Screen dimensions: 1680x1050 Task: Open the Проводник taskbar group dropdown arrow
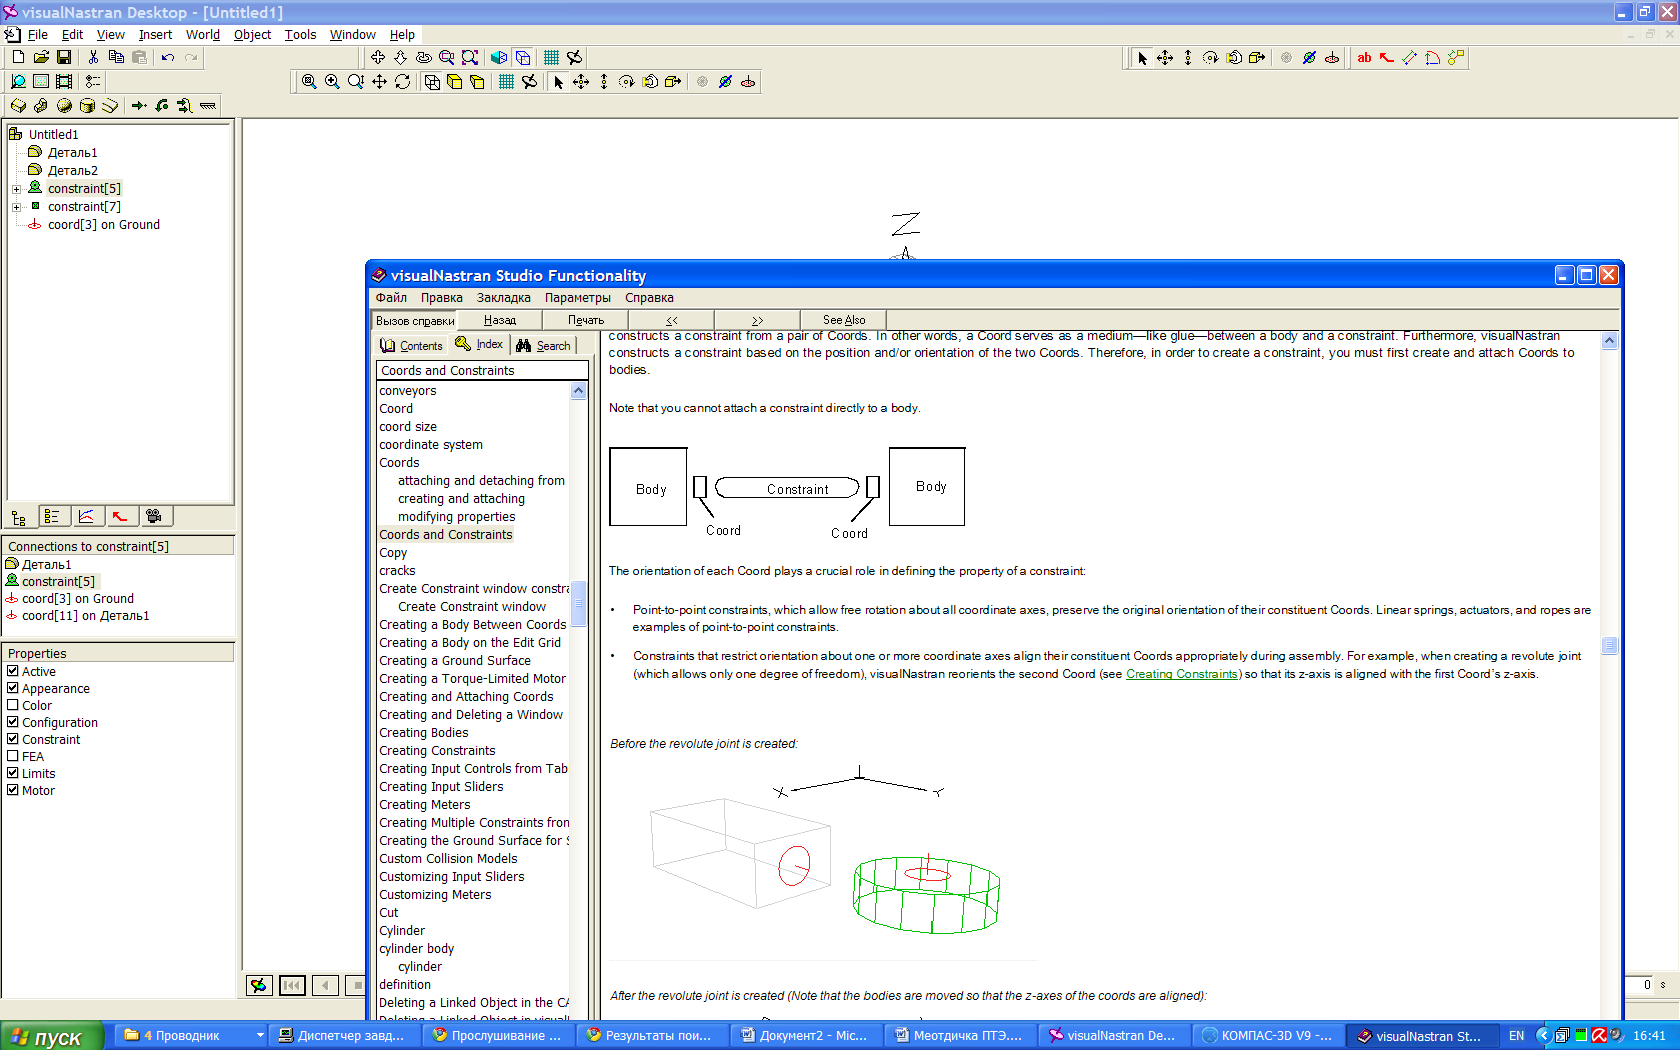(260, 1036)
